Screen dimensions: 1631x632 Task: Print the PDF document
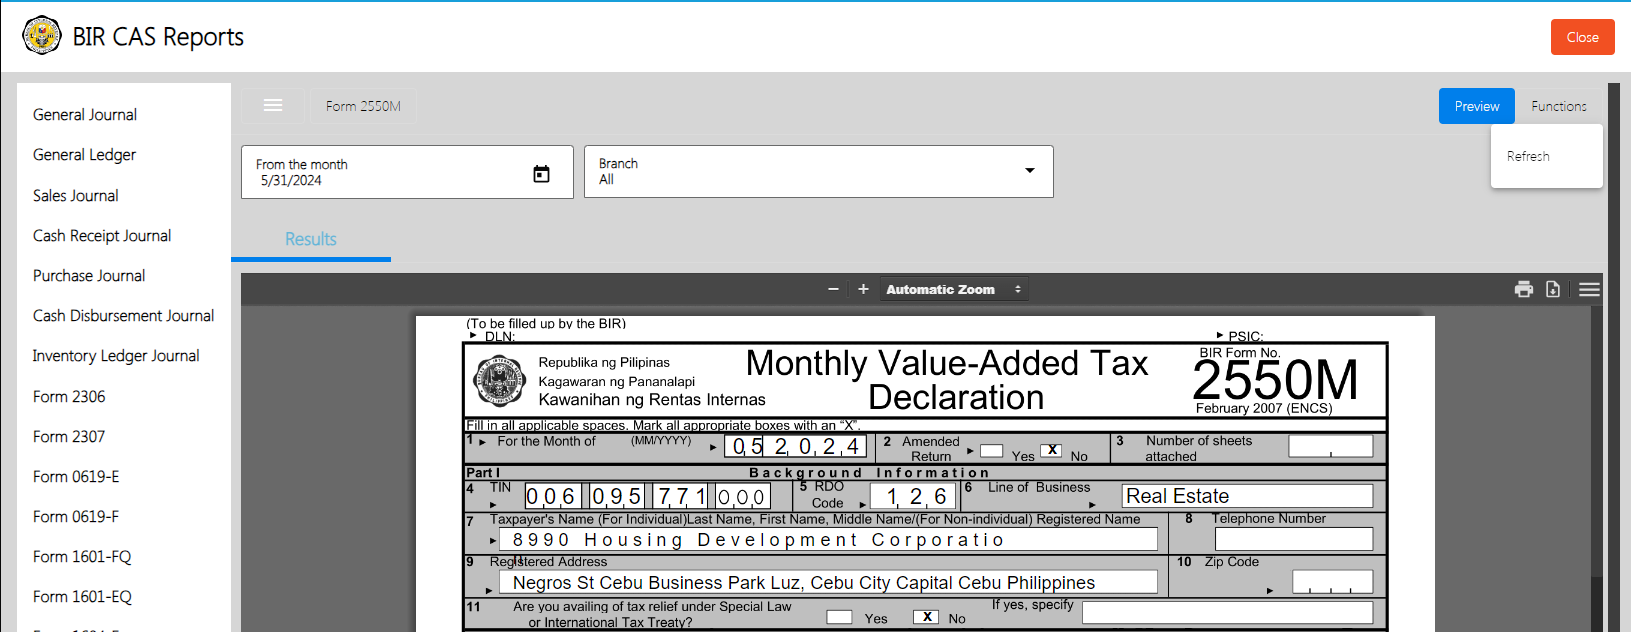point(1524,289)
